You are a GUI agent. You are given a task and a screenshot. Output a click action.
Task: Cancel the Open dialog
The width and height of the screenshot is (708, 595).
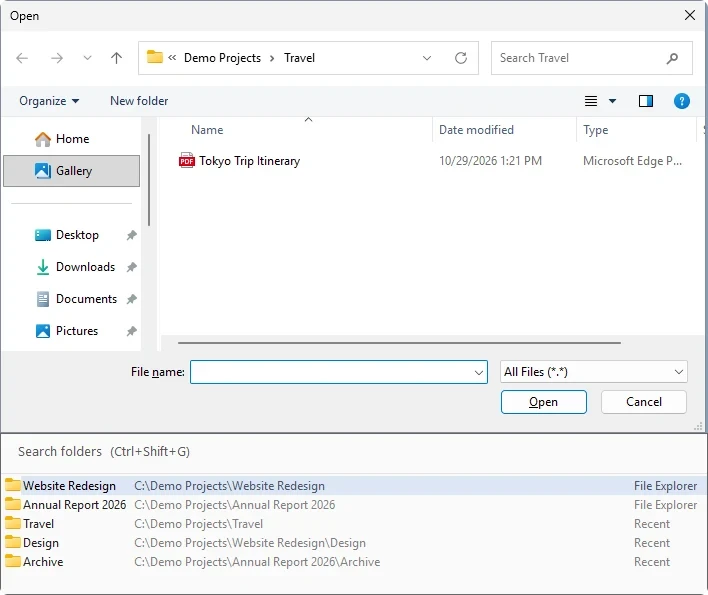coord(643,402)
